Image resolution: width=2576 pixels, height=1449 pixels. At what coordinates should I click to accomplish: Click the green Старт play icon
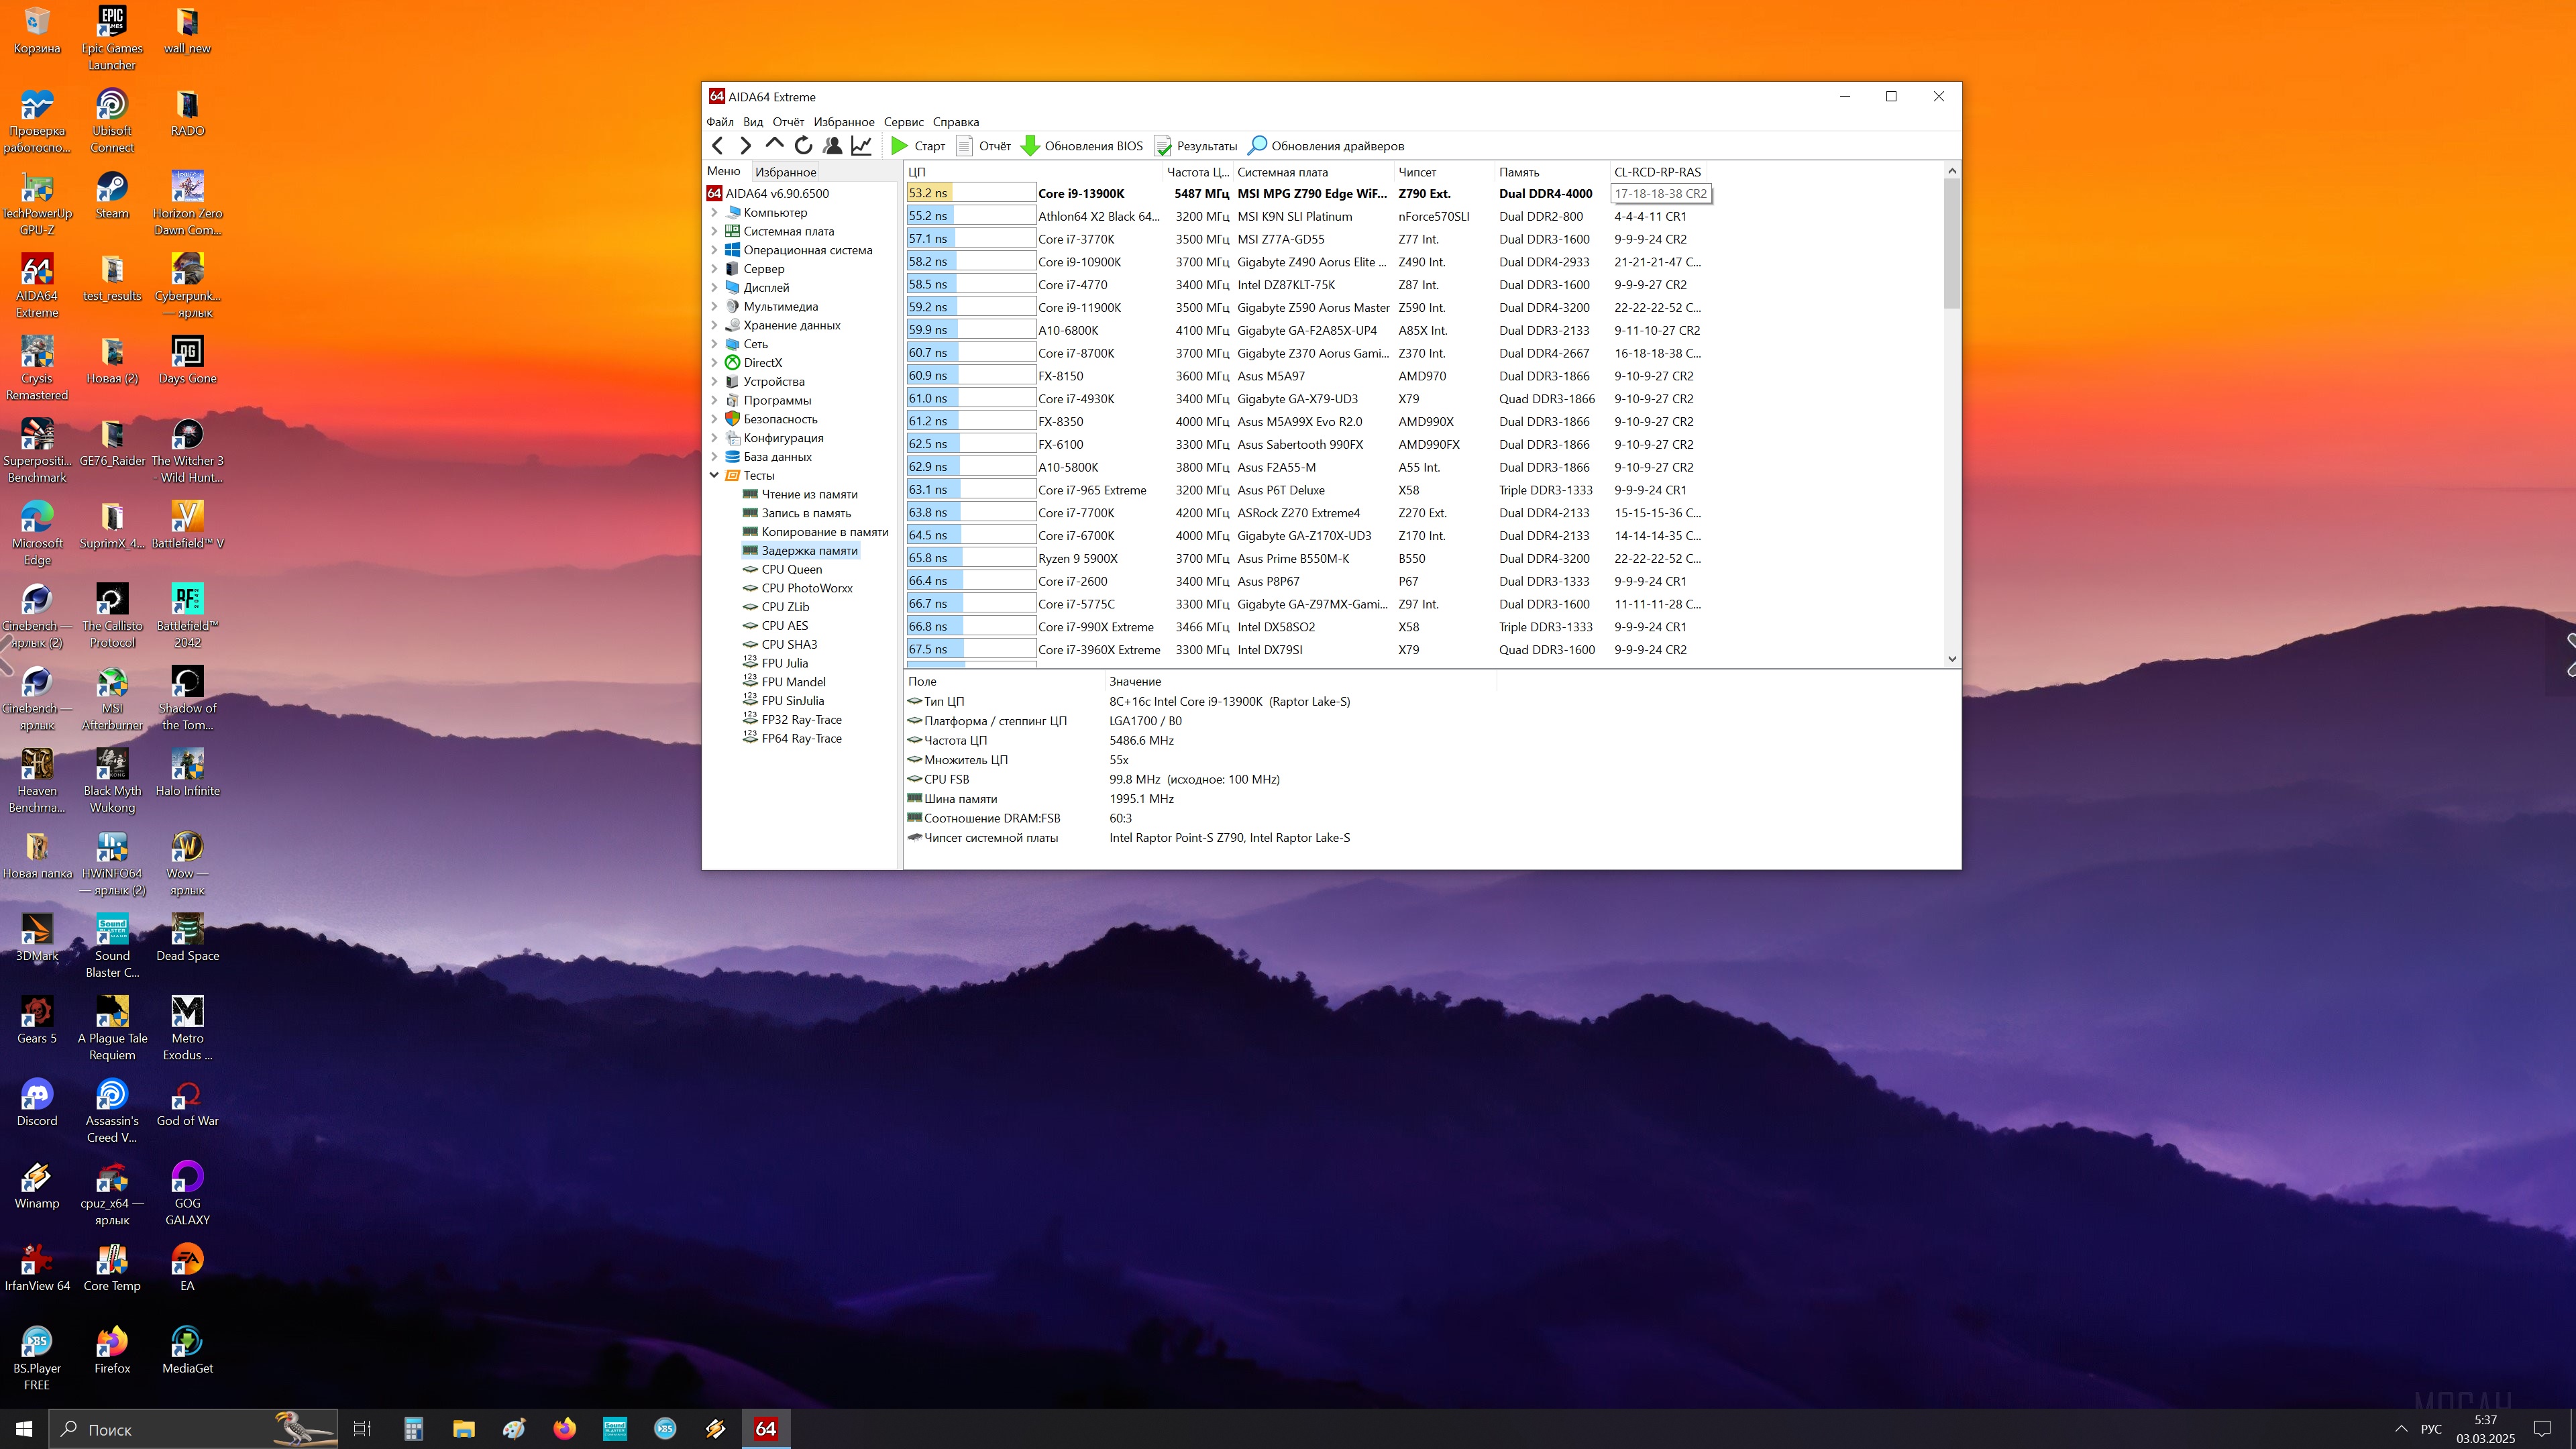tap(899, 146)
